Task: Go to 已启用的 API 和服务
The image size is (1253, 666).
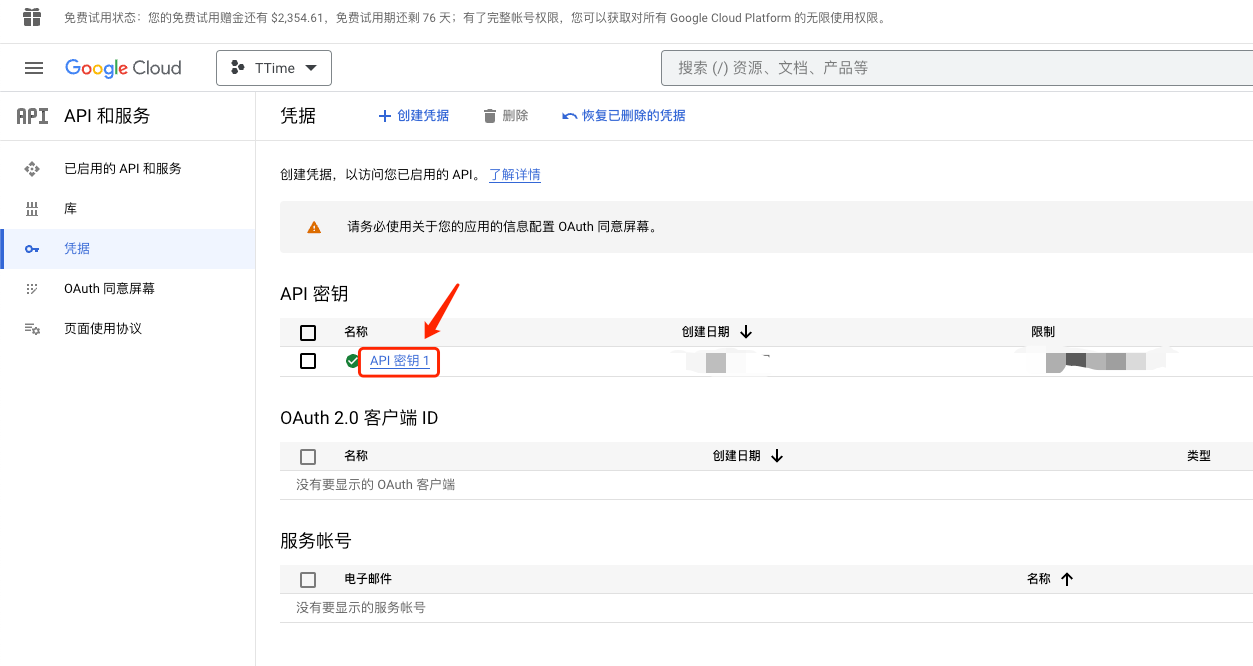Action: (123, 169)
